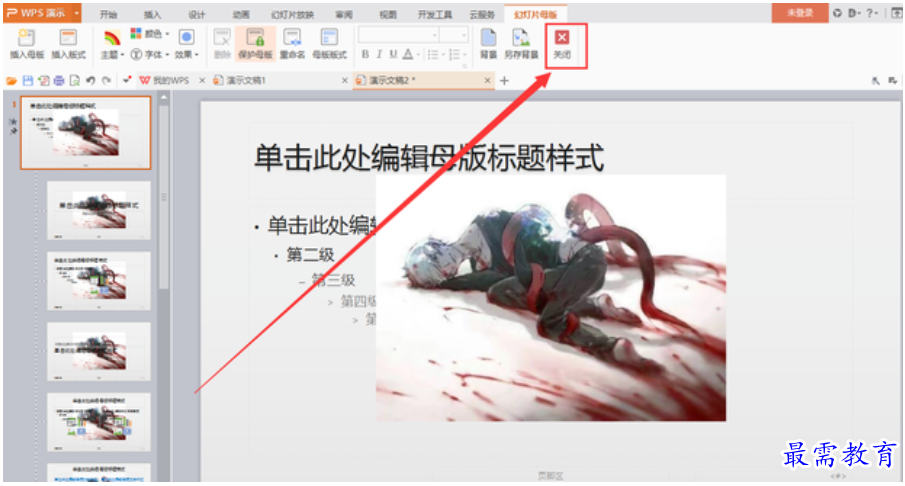
Task: Switch to the 视图 tab
Action: tap(388, 14)
